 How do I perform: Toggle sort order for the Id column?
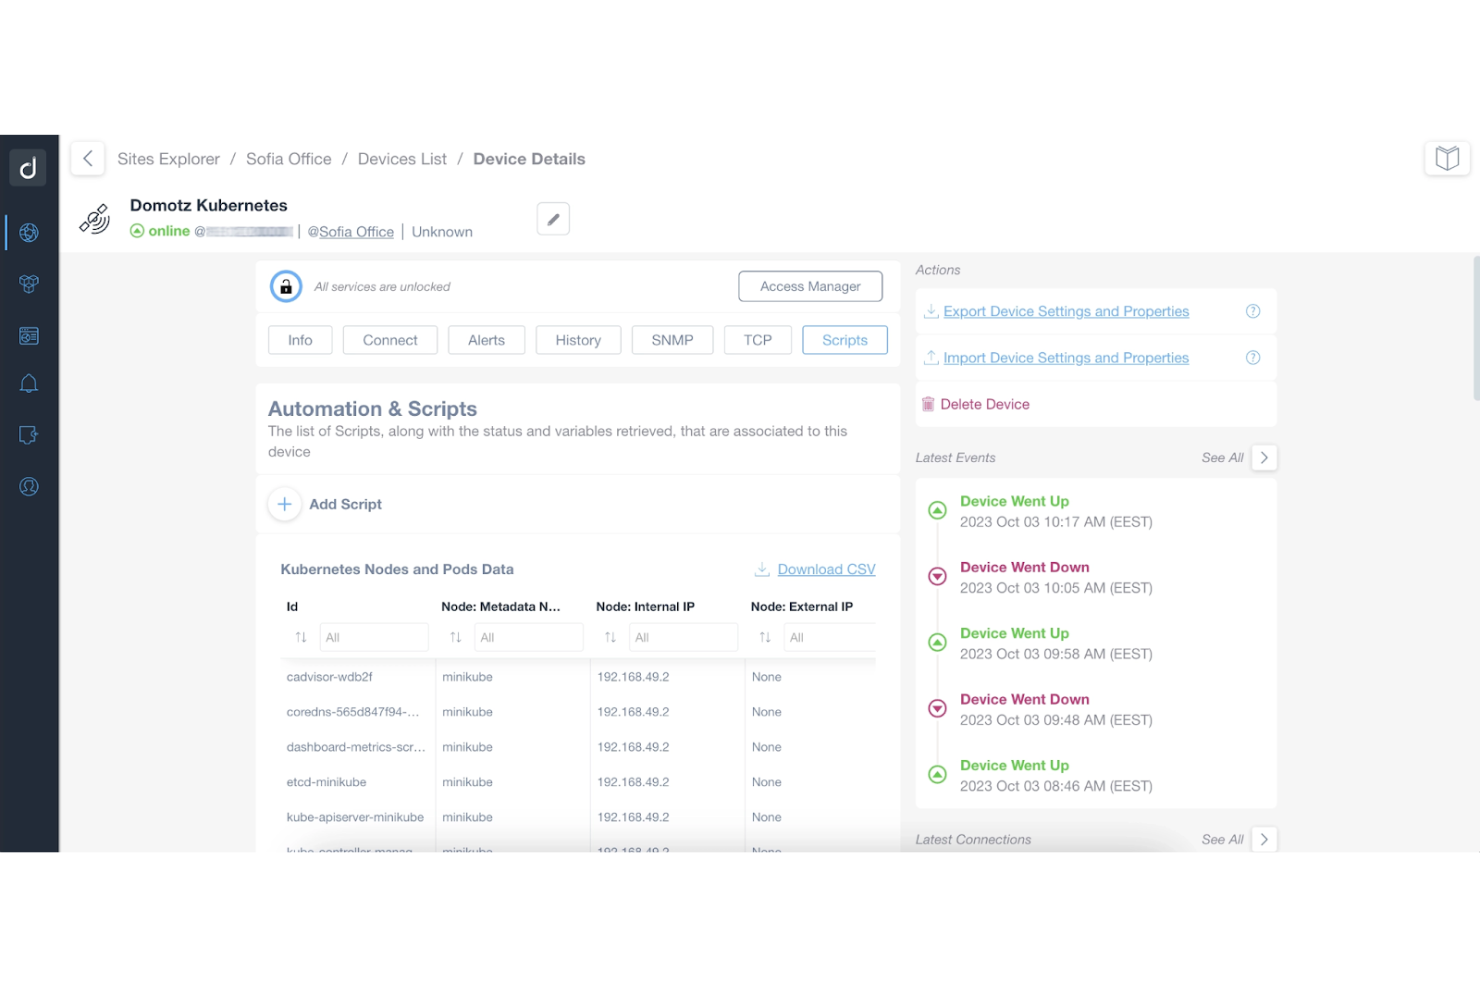301,638
